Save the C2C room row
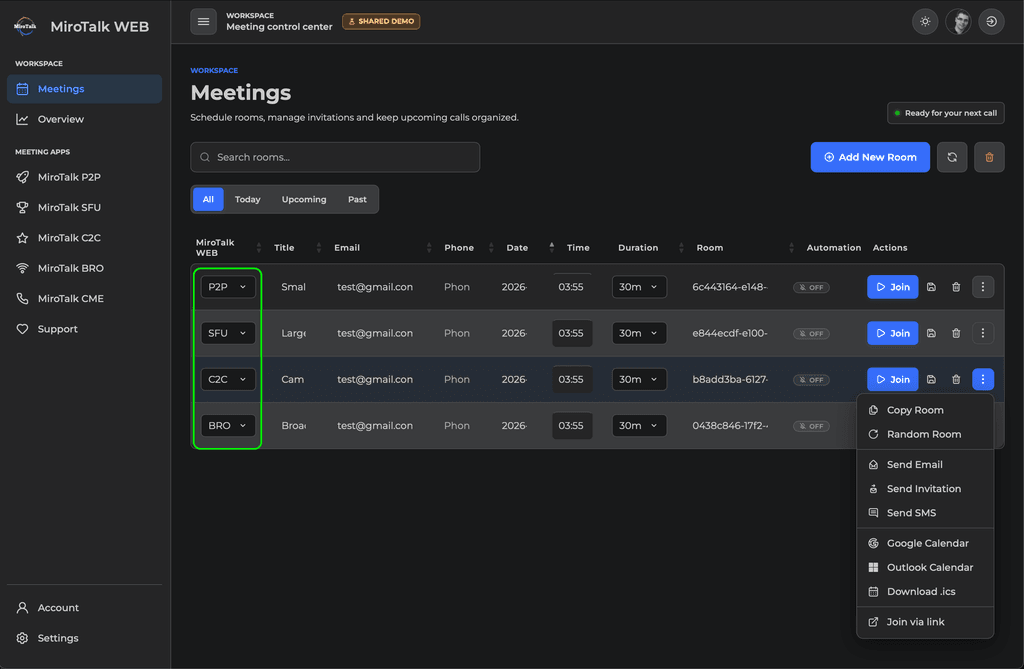The image size is (1024, 669). coord(931,379)
